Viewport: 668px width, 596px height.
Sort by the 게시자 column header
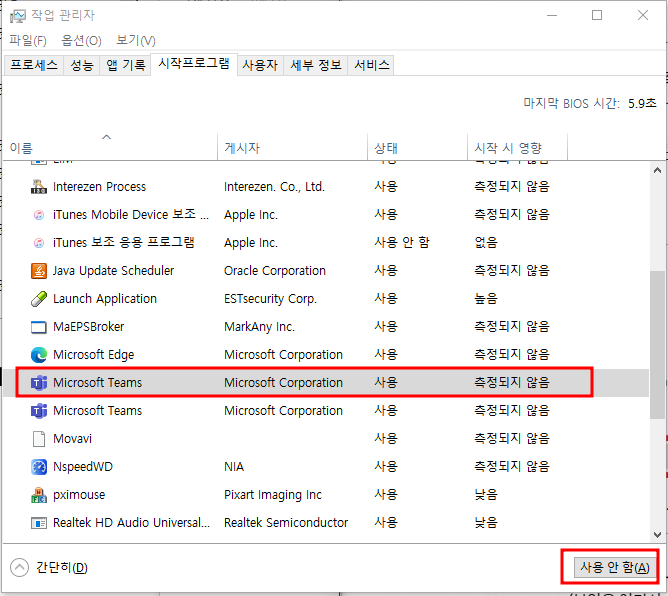[x=292, y=147]
